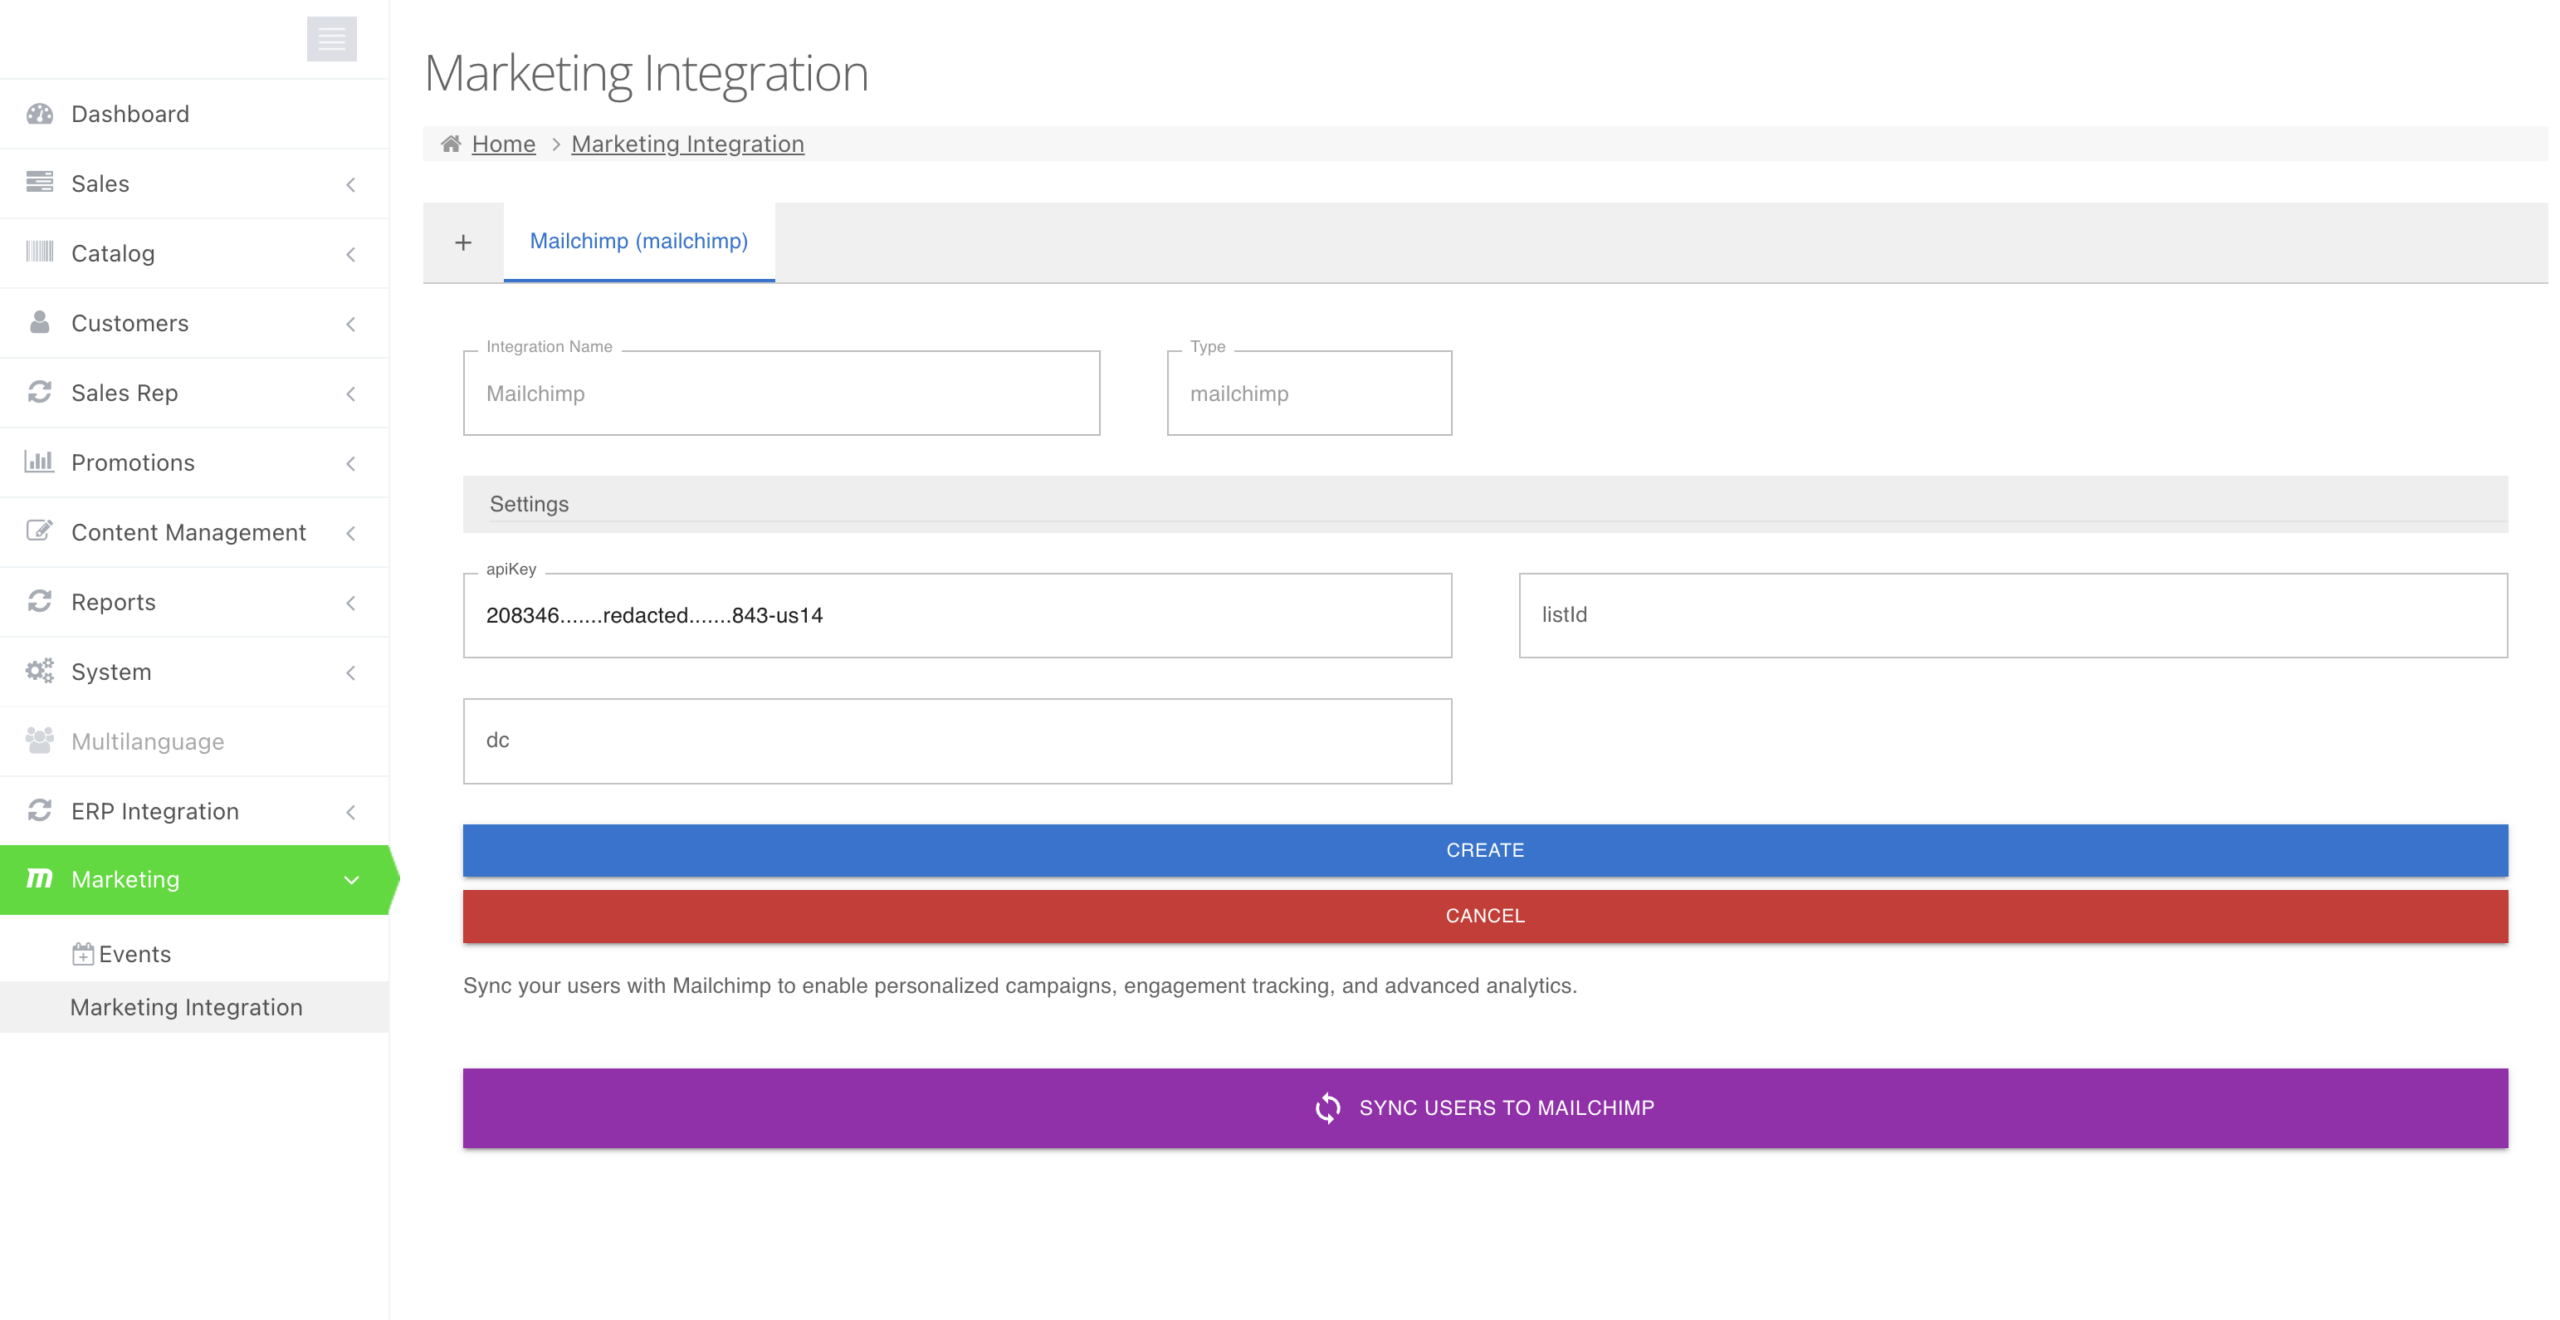
Task: Click the Content Management edit icon
Action: pos(39,531)
